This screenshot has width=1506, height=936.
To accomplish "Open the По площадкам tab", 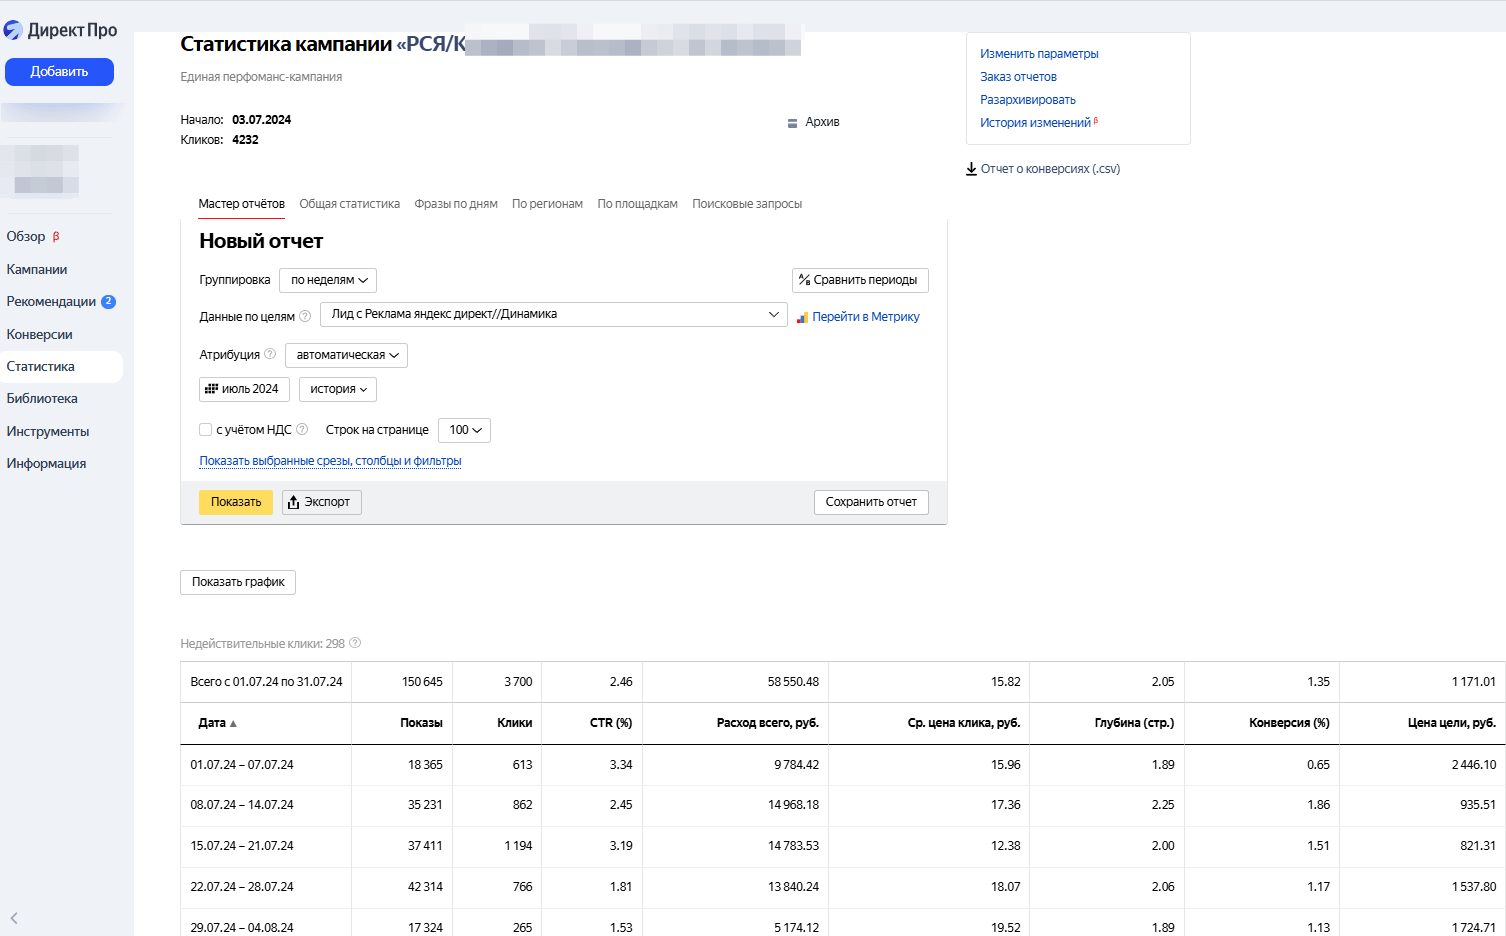I will pos(637,204).
